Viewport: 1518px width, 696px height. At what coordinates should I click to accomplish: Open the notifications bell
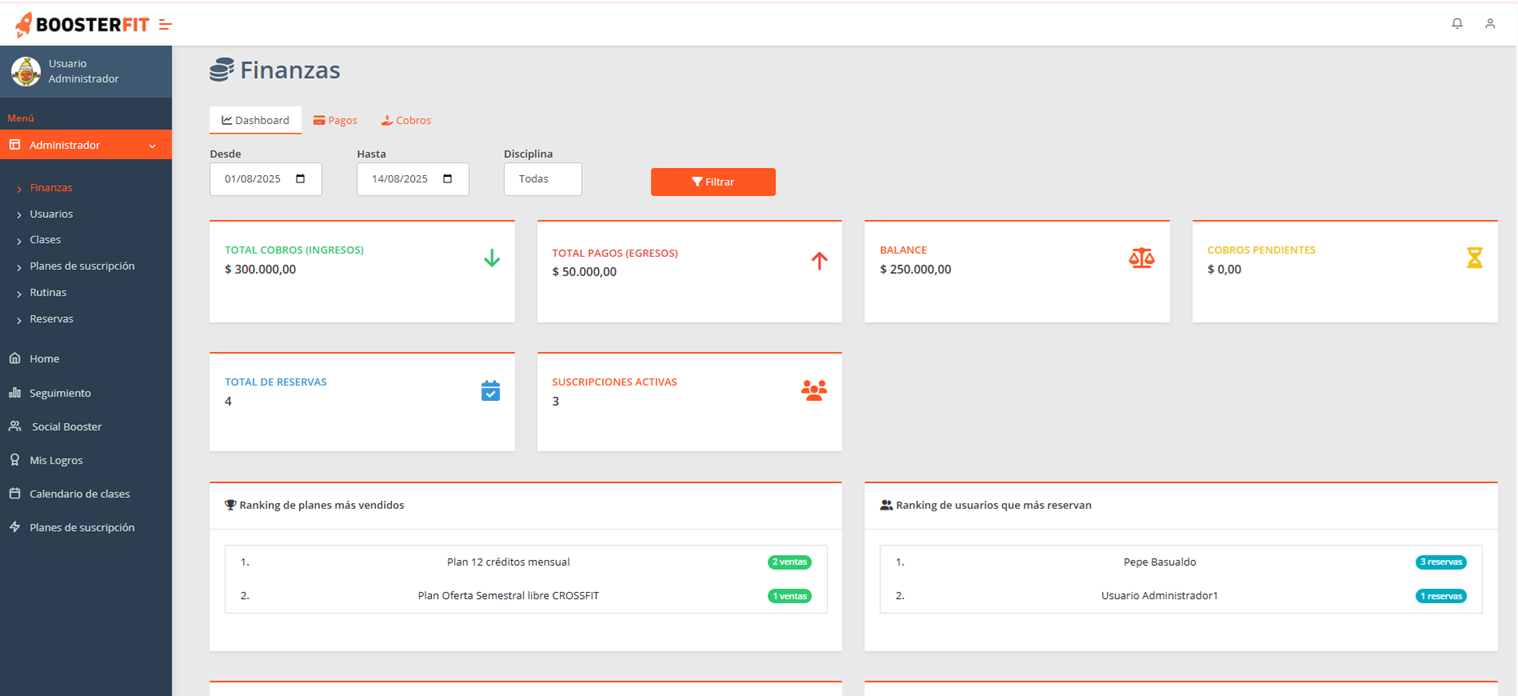point(1457,23)
